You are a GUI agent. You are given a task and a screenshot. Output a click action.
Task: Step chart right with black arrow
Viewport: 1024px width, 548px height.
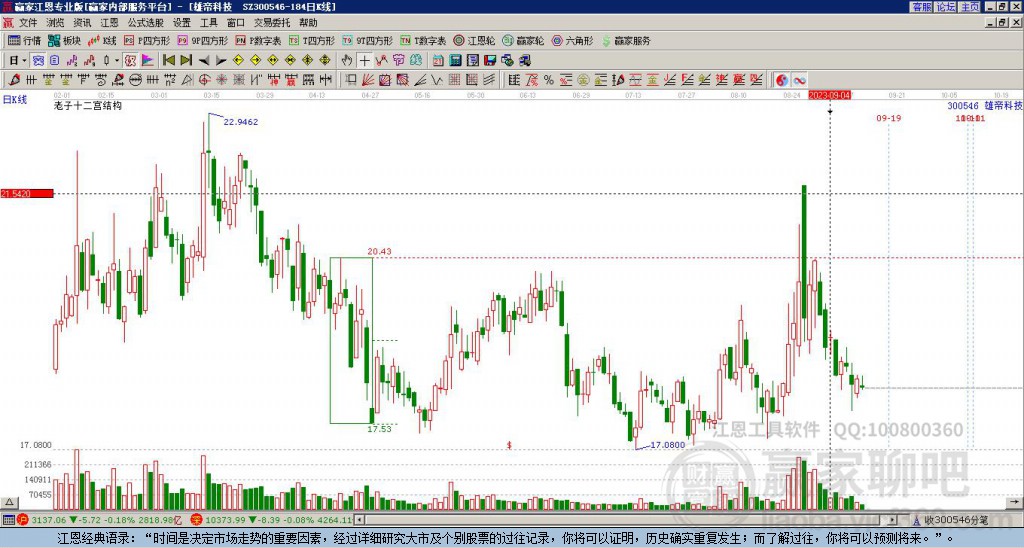point(221,61)
